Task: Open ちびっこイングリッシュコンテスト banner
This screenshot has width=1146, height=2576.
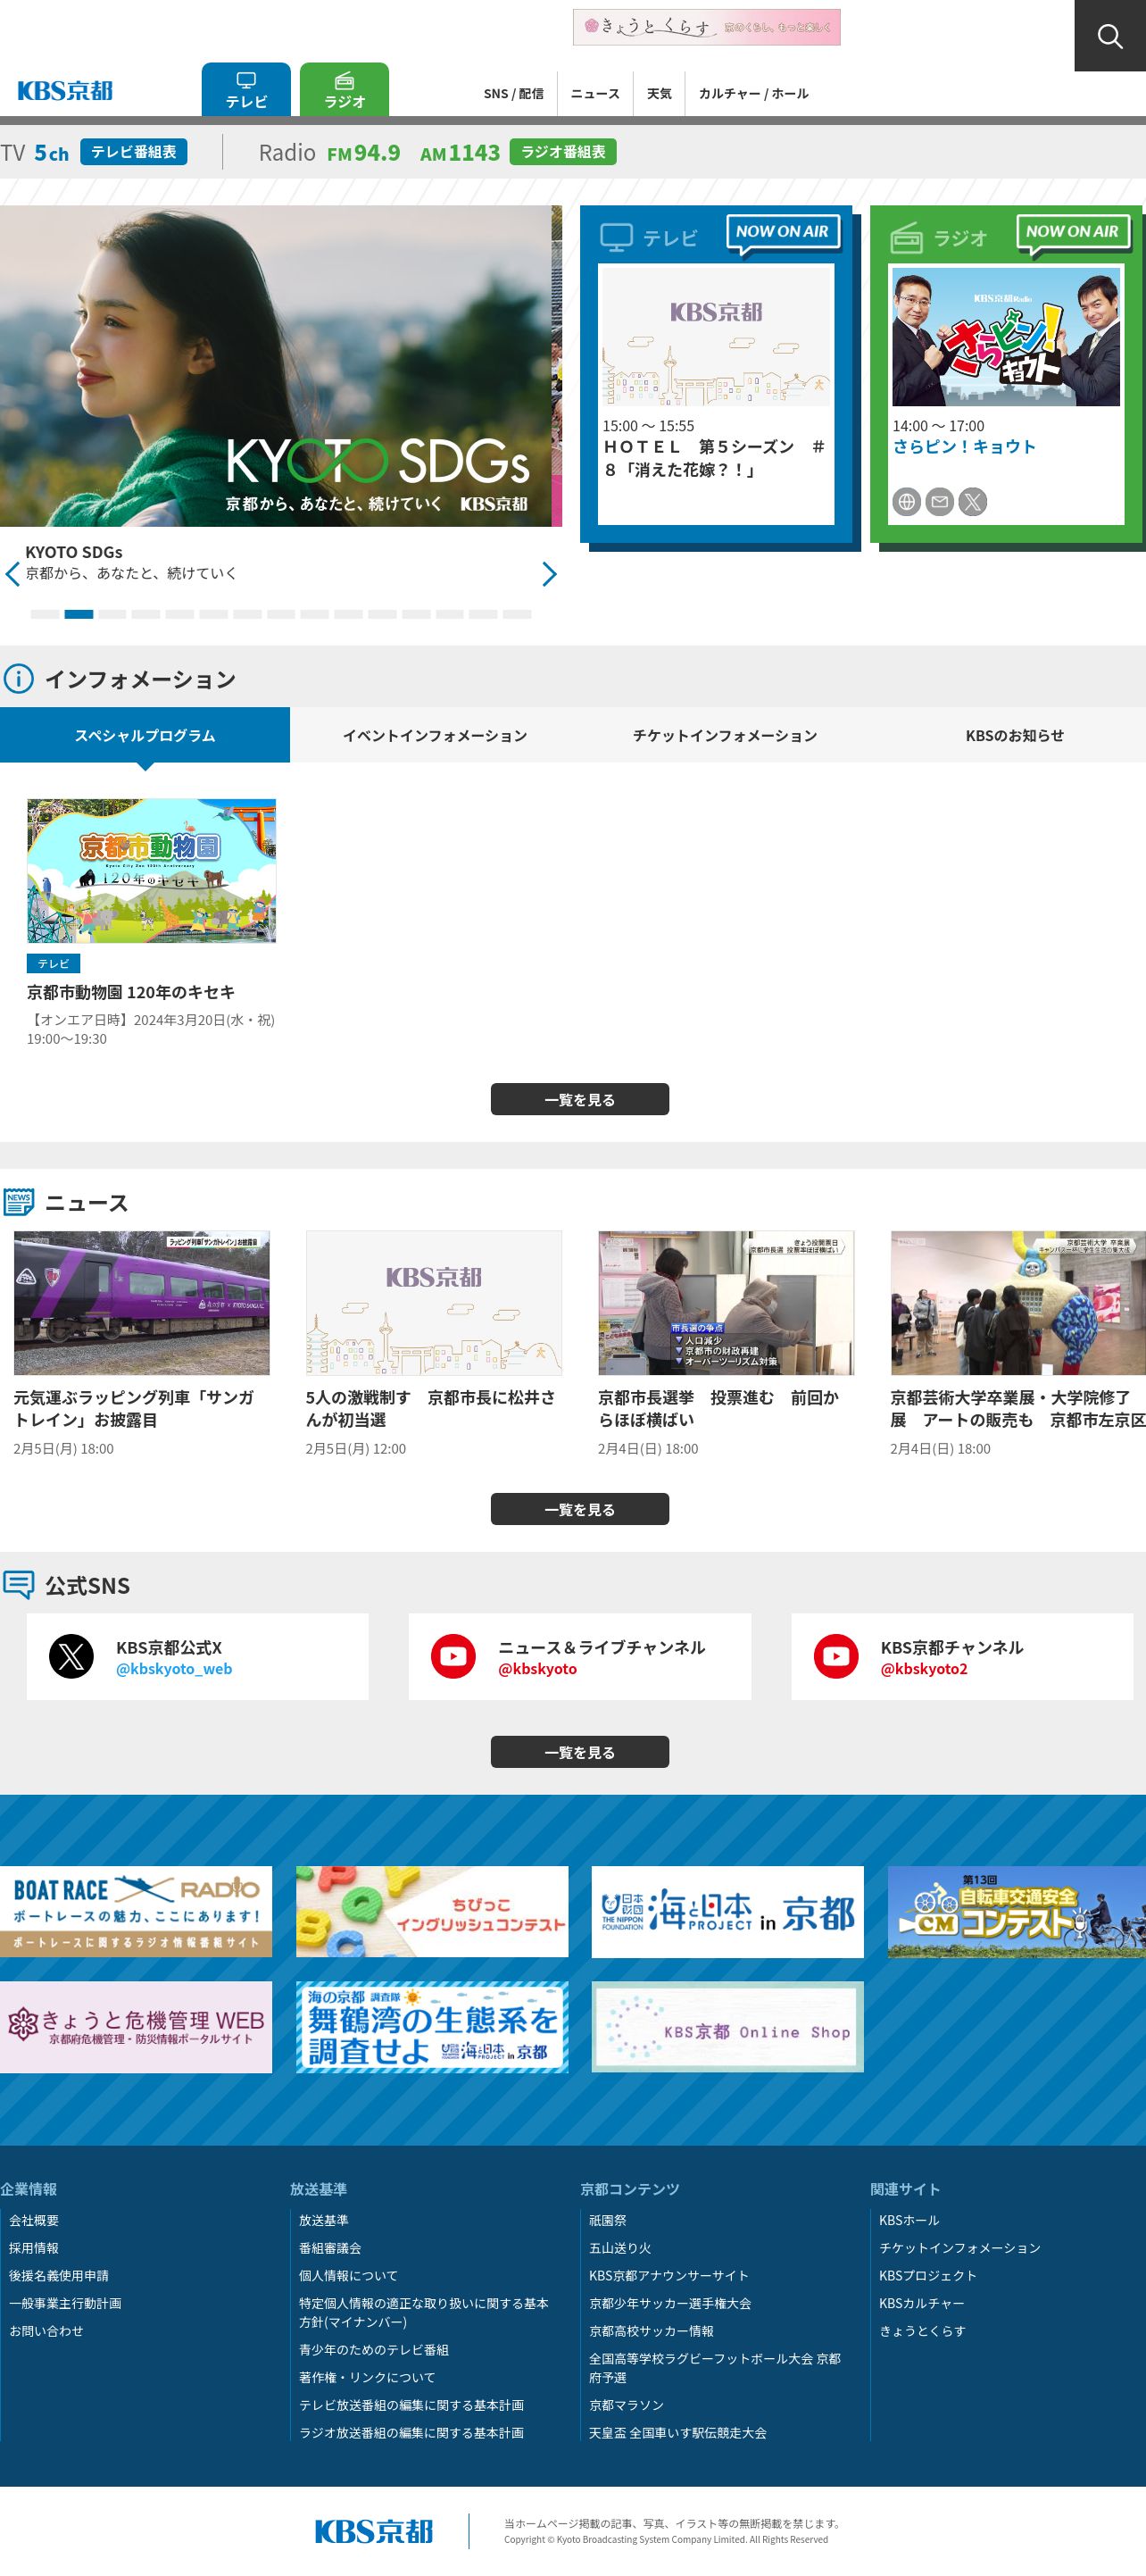Action: tap(432, 1912)
